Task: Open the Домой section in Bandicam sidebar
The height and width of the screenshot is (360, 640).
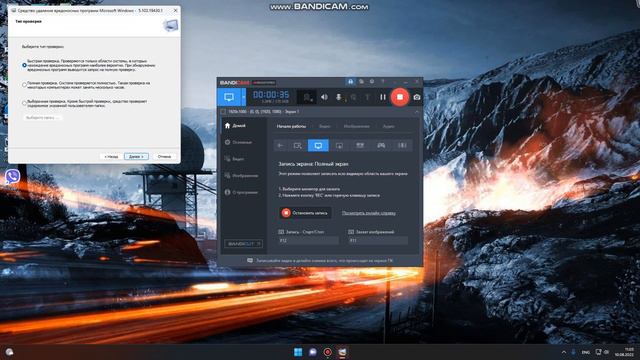Action: point(235,126)
